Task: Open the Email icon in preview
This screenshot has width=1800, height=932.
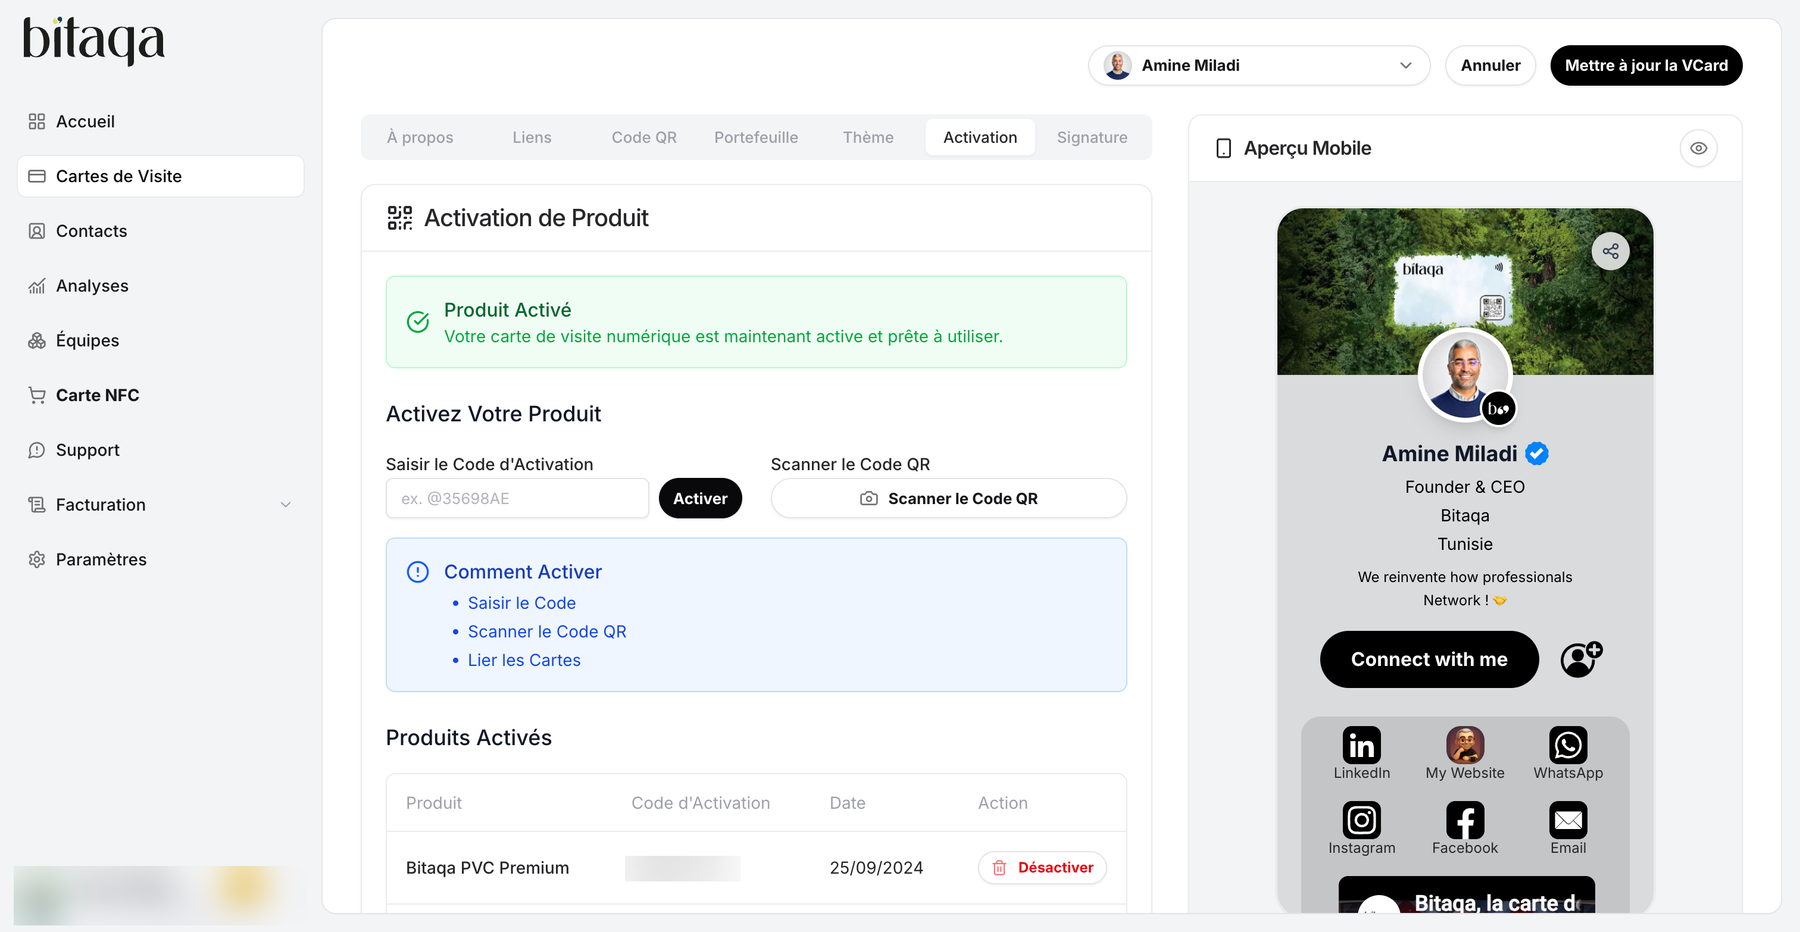Action: [1568, 820]
